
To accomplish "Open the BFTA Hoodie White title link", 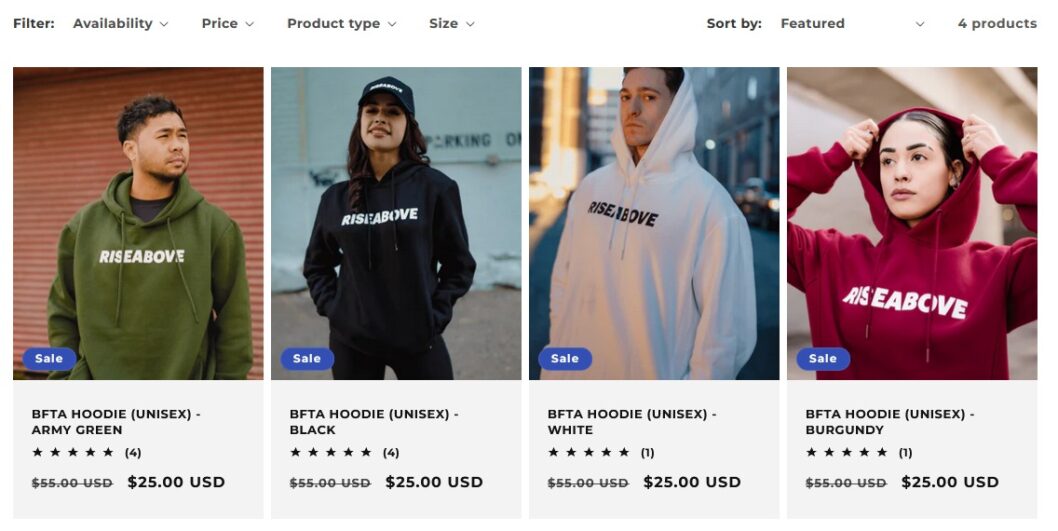I will [x=632, y=421].
